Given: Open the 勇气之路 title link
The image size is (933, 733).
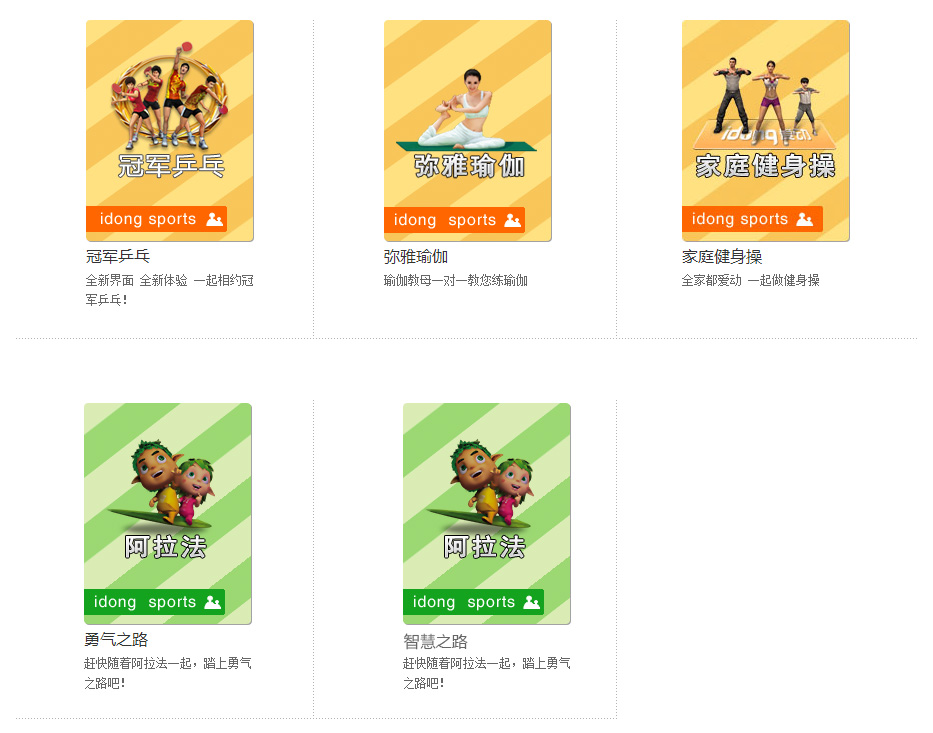Looking at the screenshot, I should [116, 640].
